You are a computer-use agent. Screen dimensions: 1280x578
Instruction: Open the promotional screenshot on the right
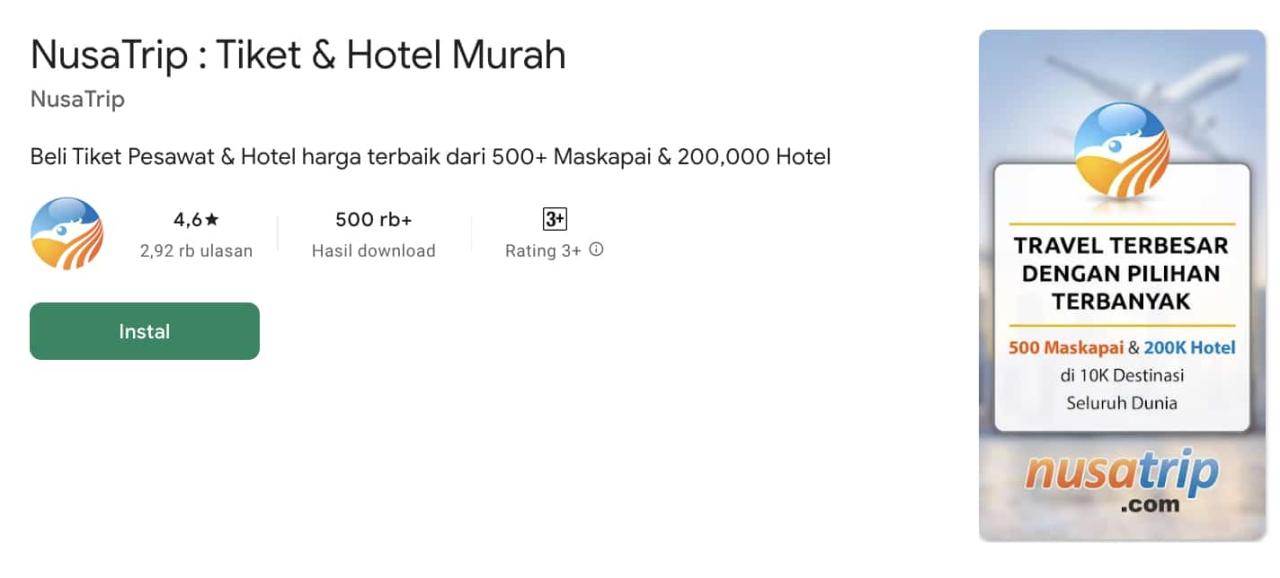1120,285
